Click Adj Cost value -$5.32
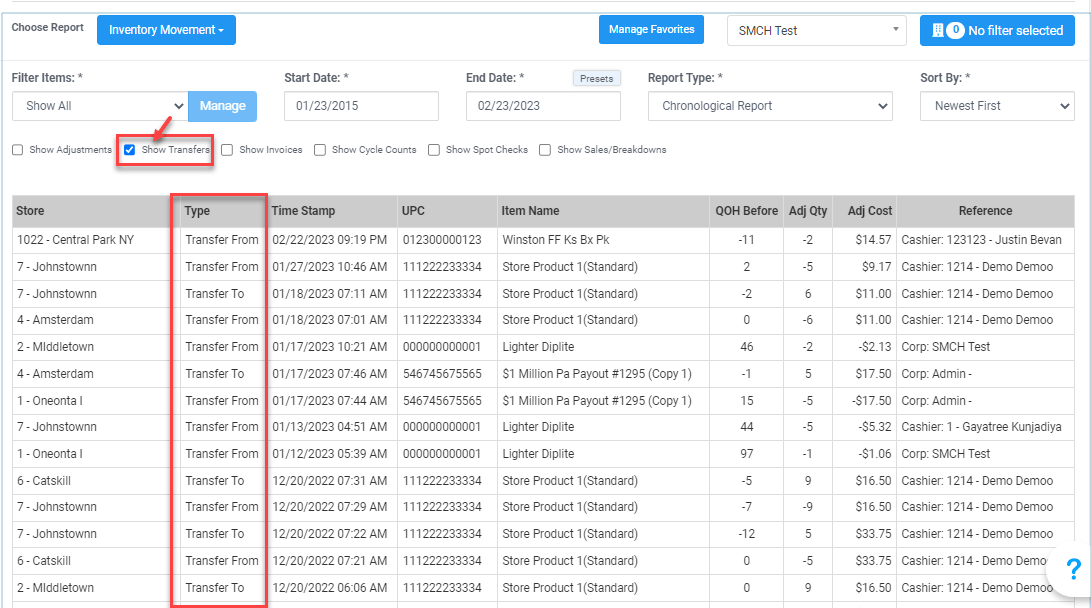Image resolution: width=1091 pixels, height=608 pixels. [874, 427]
